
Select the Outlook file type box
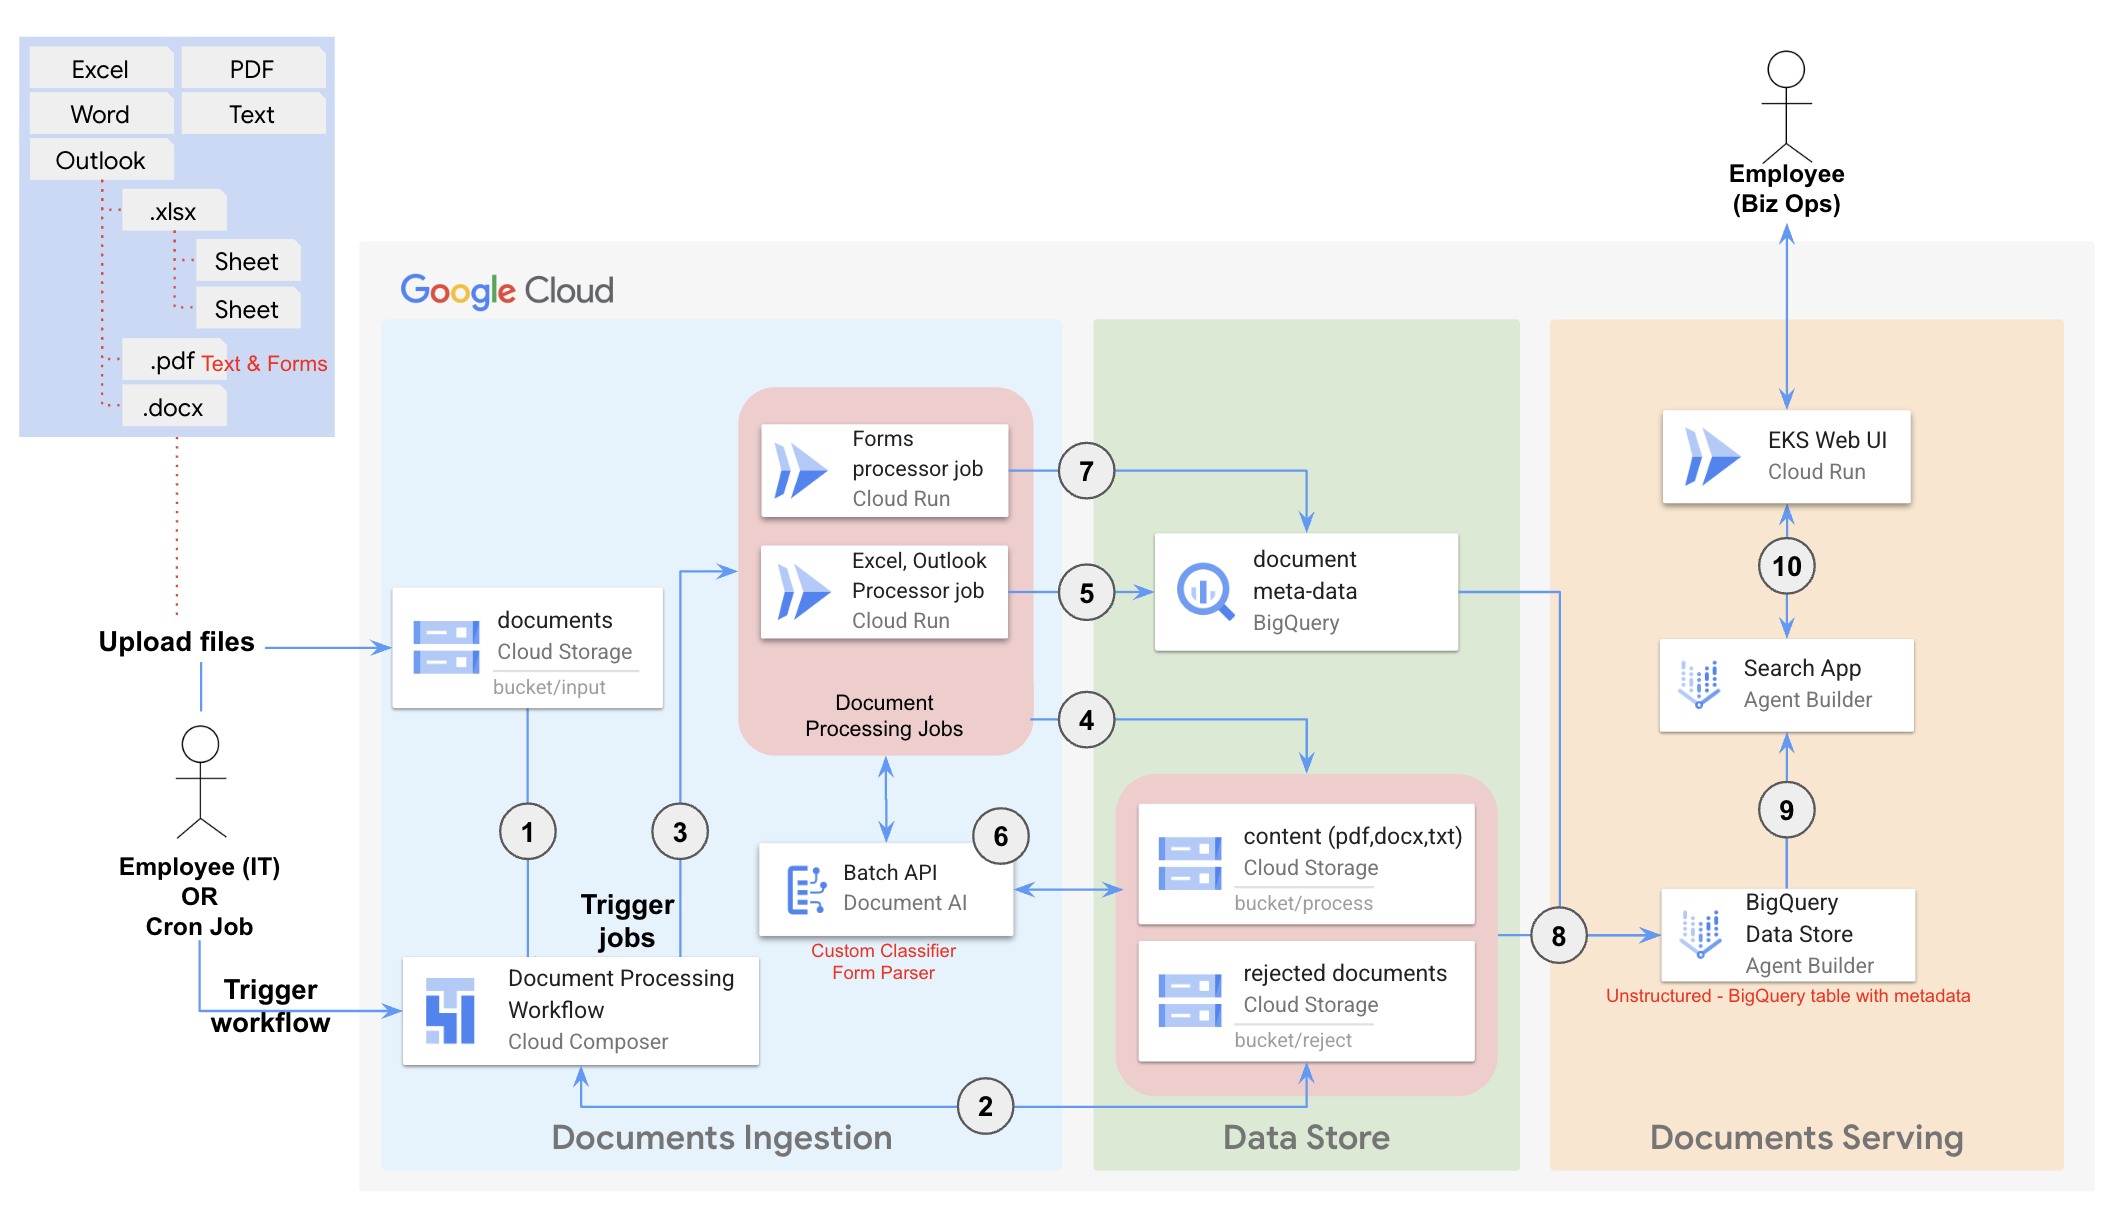click(x=100, y=159)
